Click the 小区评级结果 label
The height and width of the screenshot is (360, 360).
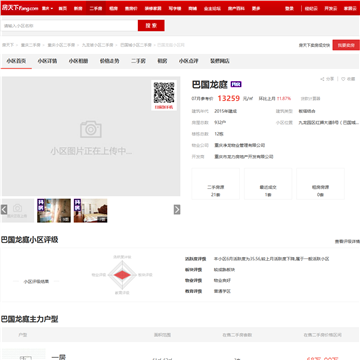click(x=36, y=281)
